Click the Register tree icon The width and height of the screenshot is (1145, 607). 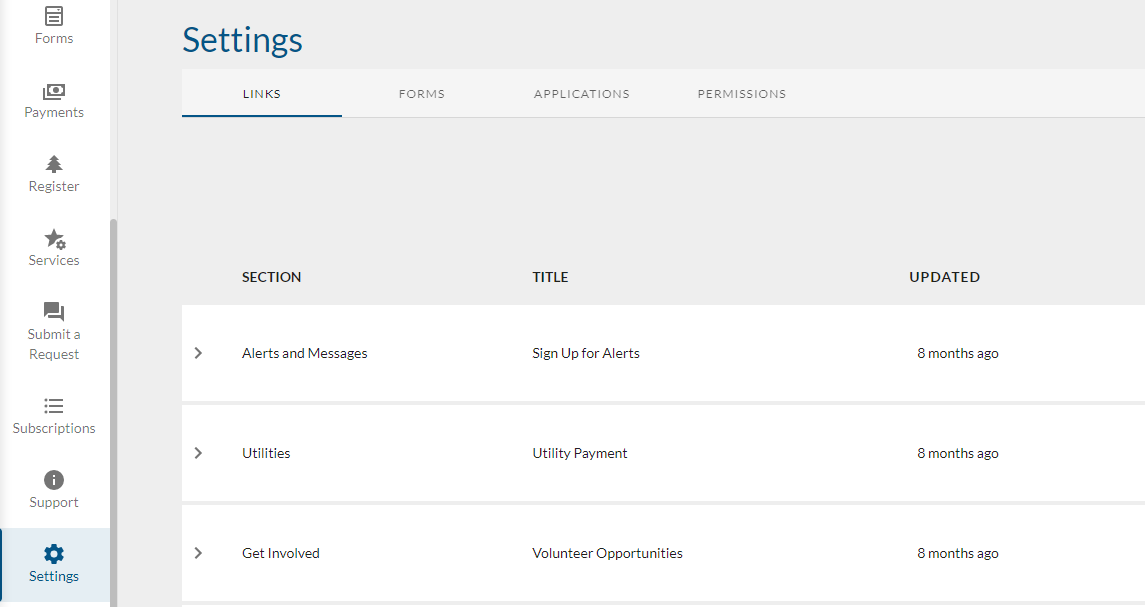pyautogui.click(x=54, y=164)
